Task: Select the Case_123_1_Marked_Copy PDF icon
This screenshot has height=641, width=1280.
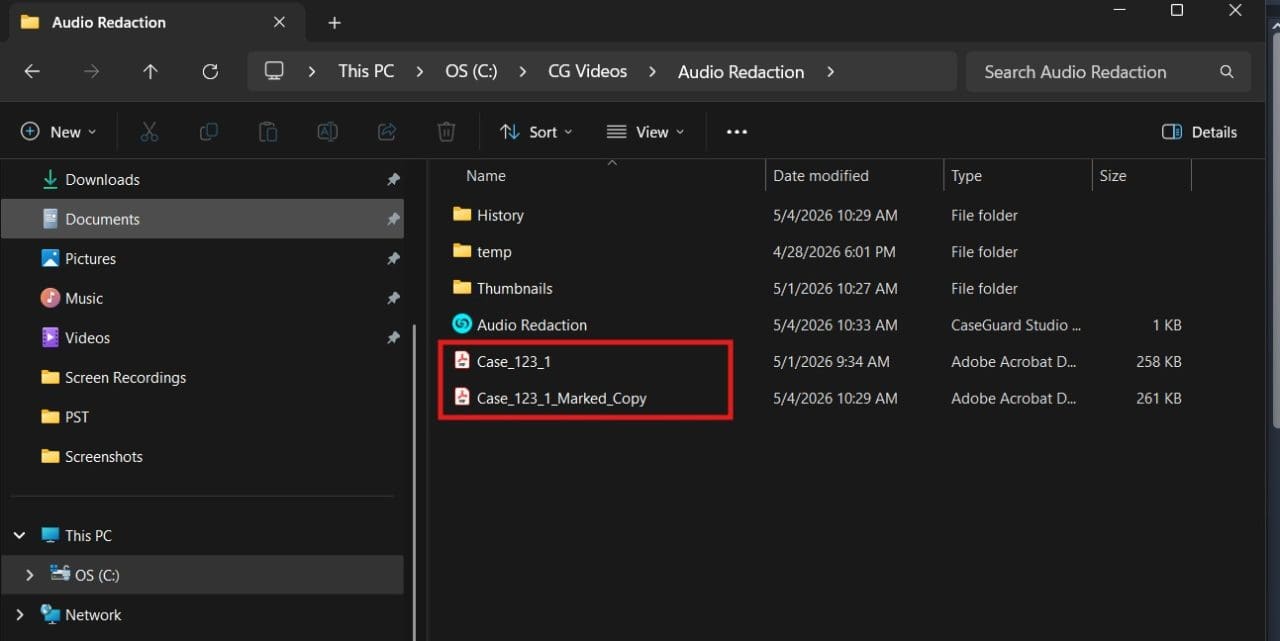Action: [462, 397]
